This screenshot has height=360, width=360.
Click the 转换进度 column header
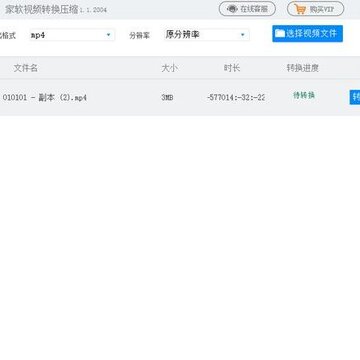[303, 68]
